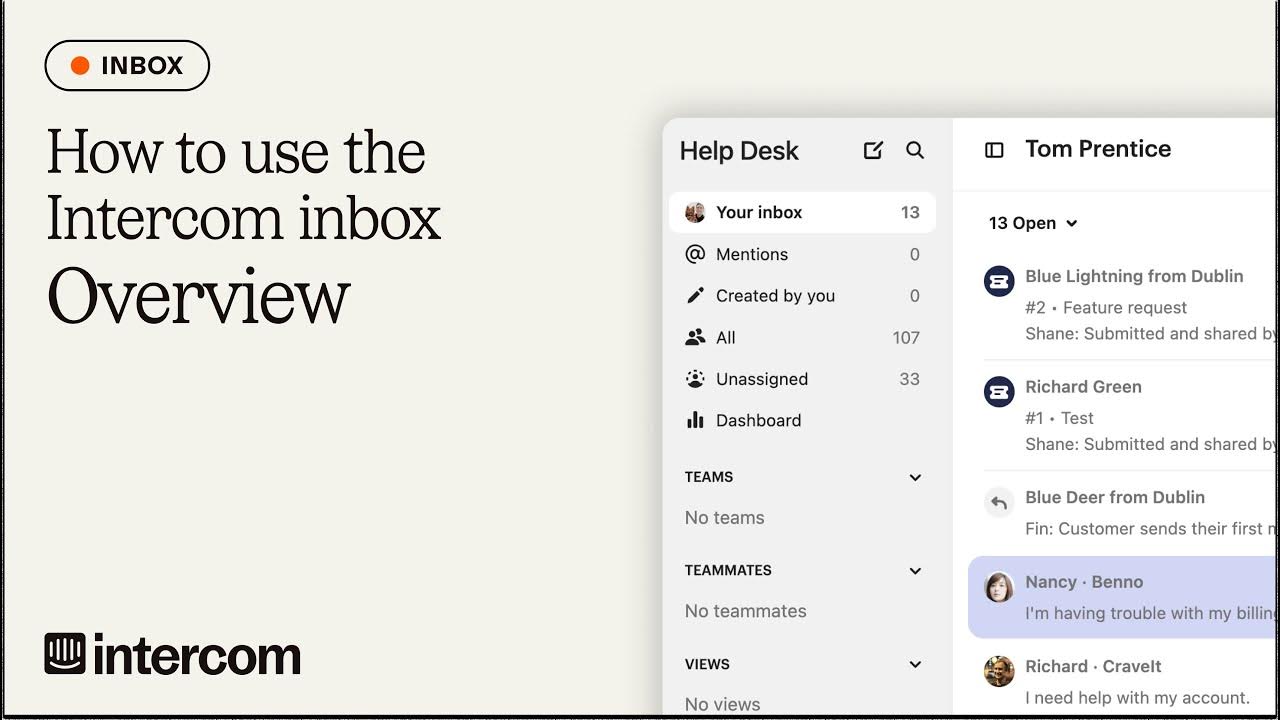This screenshot has width=1280, height=720.
Task: Click reply arrow icon for Blue Deer
Action: 999,502
